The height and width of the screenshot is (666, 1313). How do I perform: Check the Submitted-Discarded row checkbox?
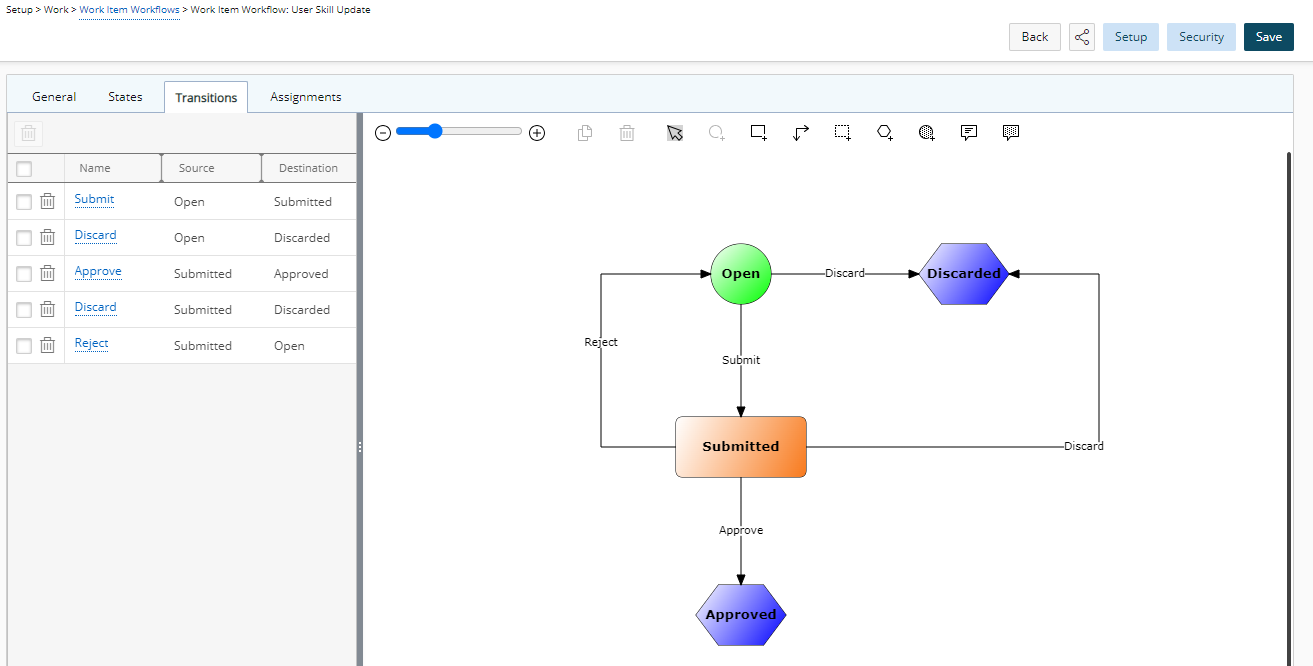tap(24, 310)
